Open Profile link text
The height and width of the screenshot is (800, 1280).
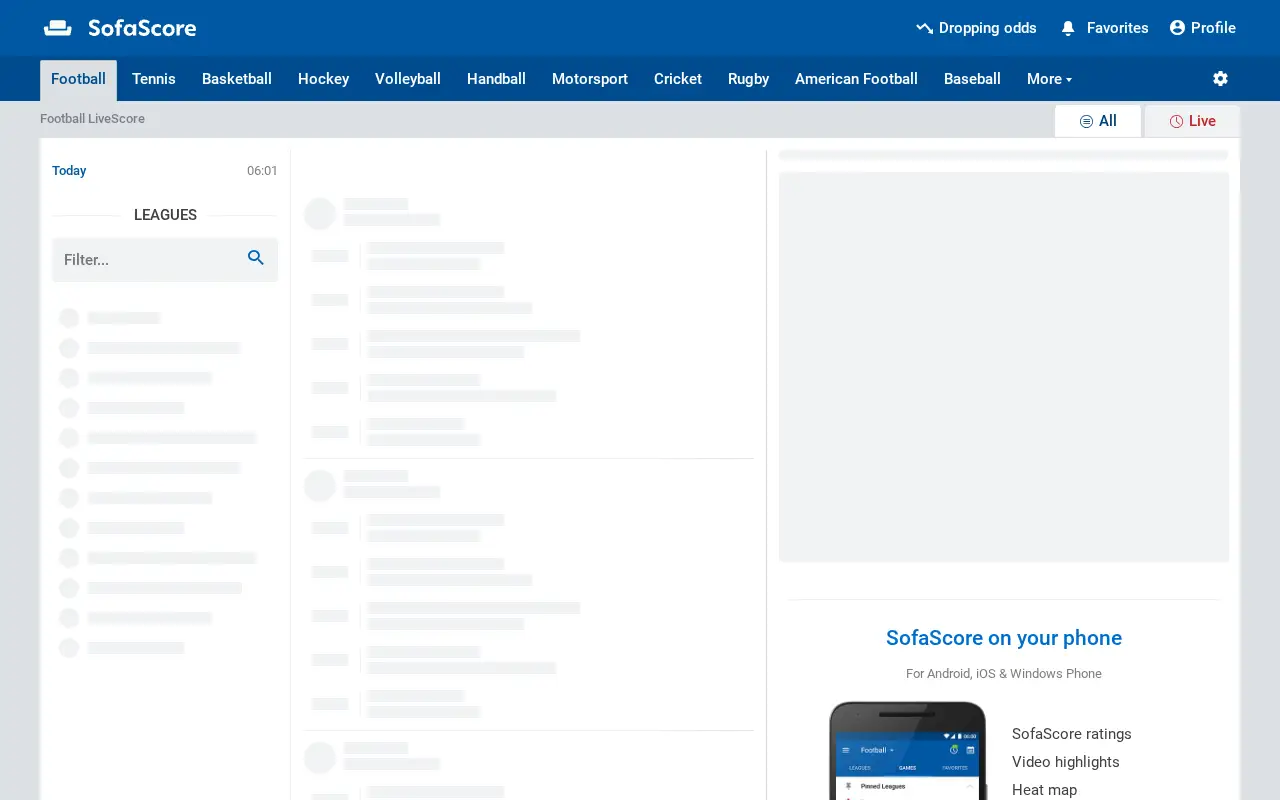(x=1213, y=28)
